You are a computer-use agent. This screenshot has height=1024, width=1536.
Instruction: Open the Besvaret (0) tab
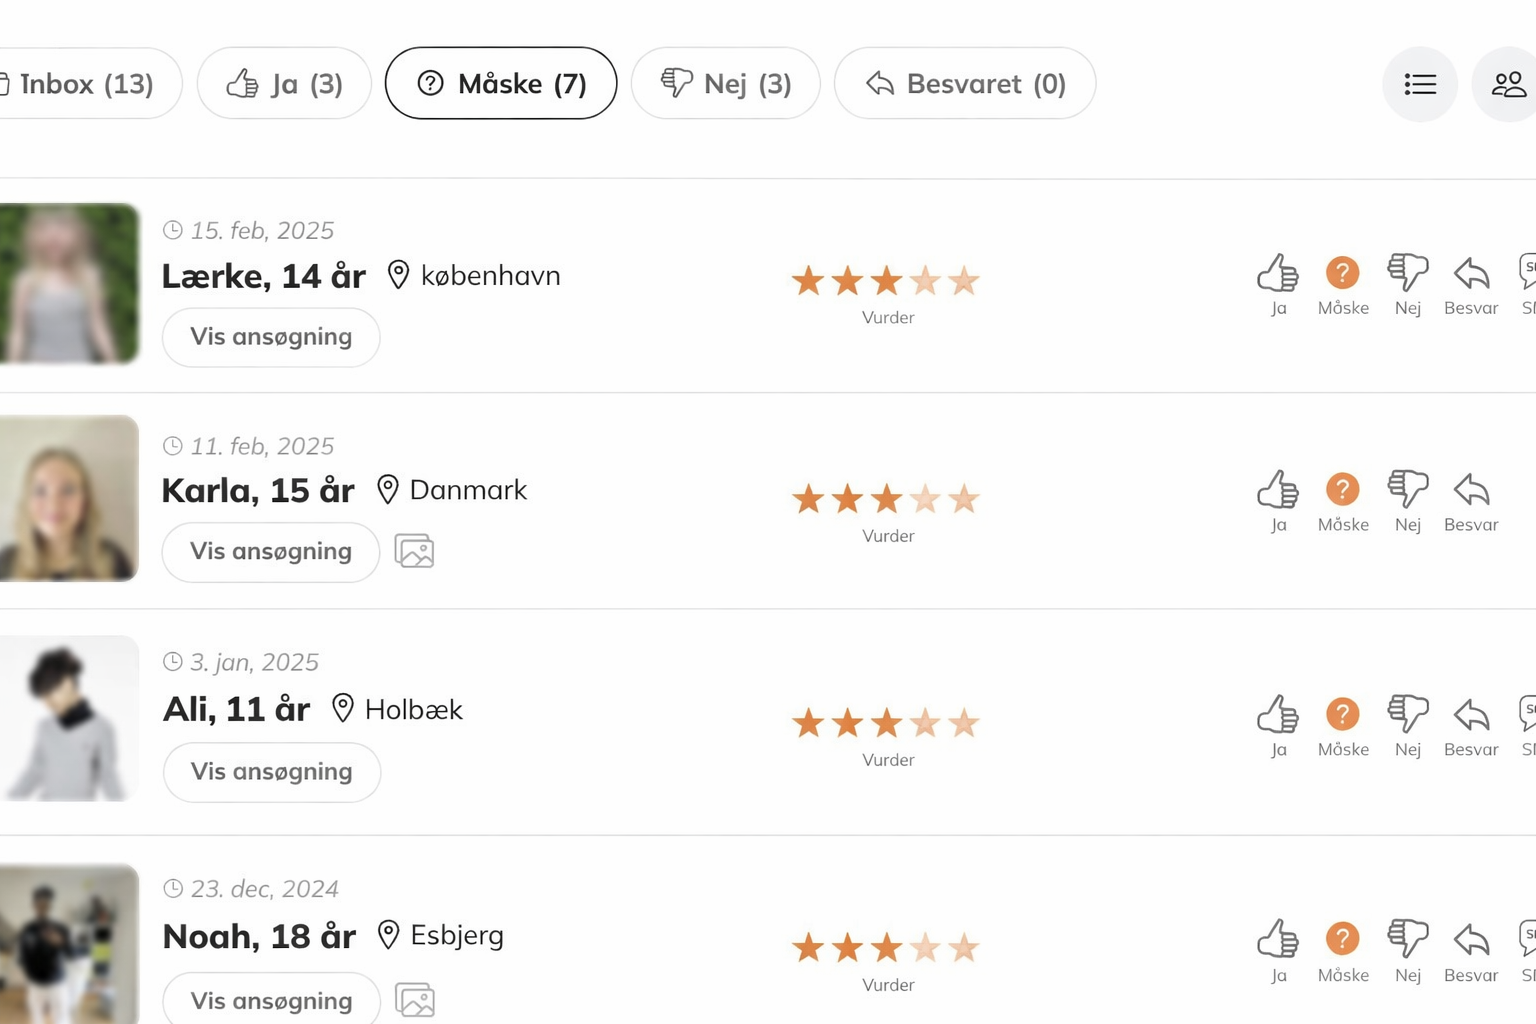(965, 84)
